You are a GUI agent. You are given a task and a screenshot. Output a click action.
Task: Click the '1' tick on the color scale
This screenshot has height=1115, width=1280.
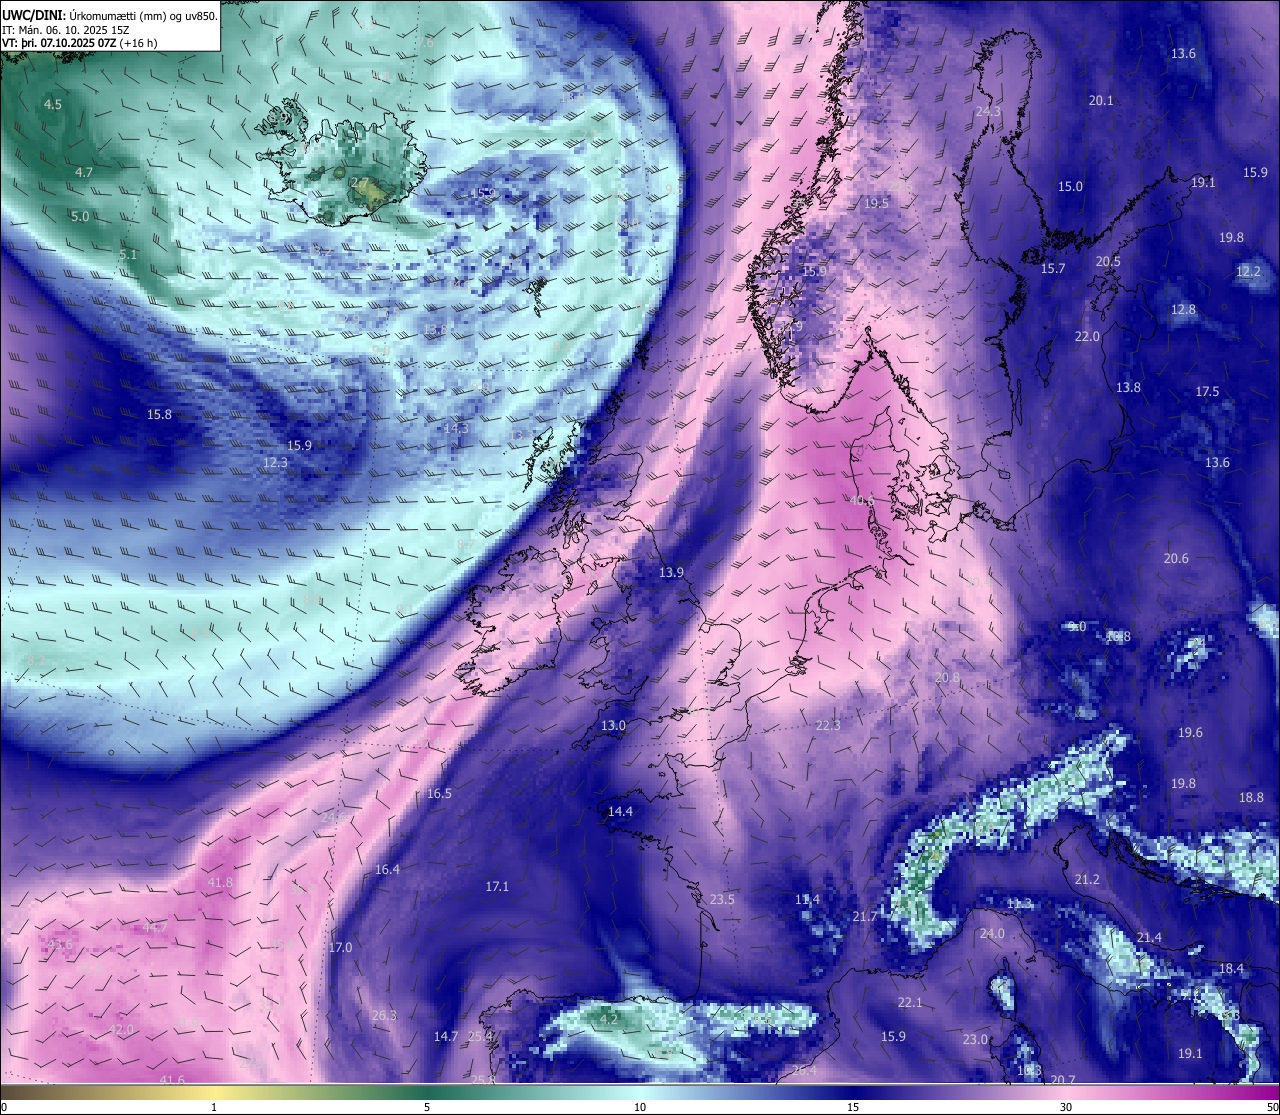coord(214,1108)
